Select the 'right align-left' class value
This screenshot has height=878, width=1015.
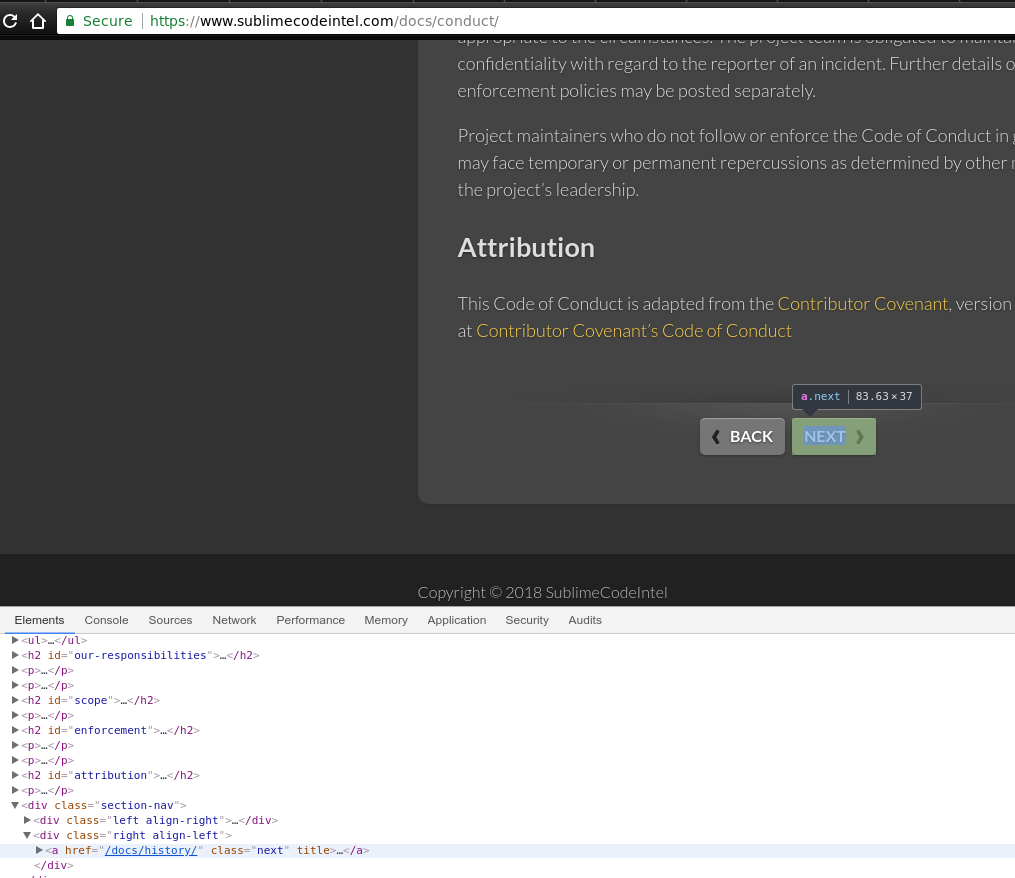point(166,835)
